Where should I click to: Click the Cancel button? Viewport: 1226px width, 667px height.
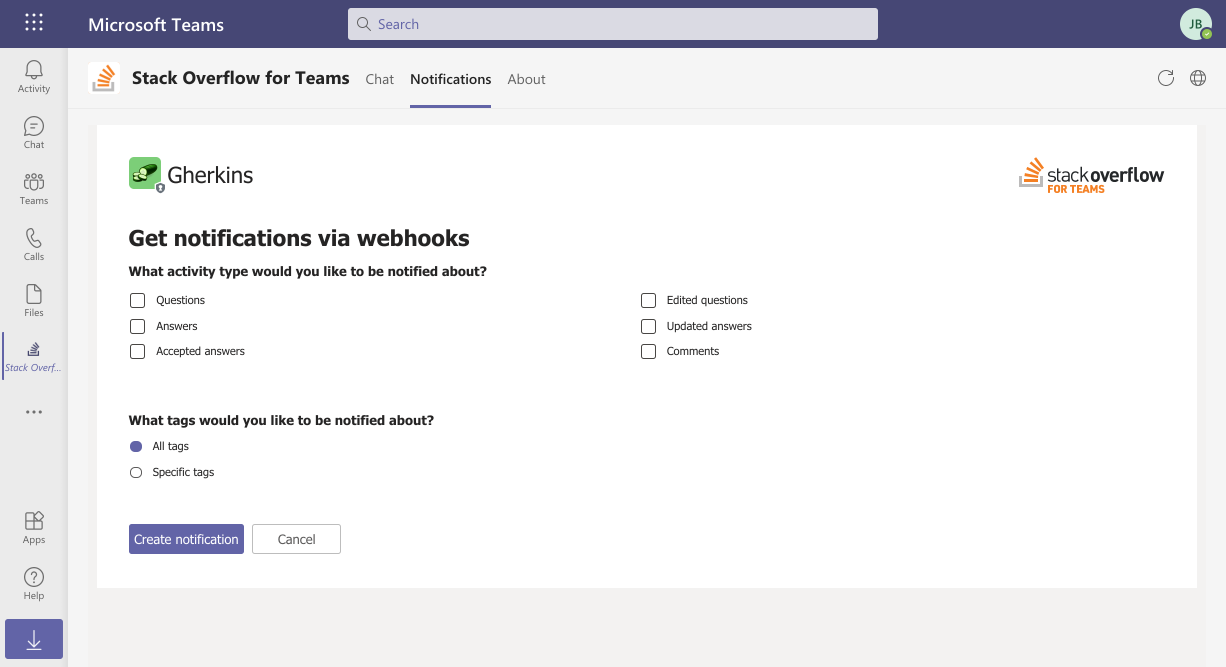coord(296,539)
